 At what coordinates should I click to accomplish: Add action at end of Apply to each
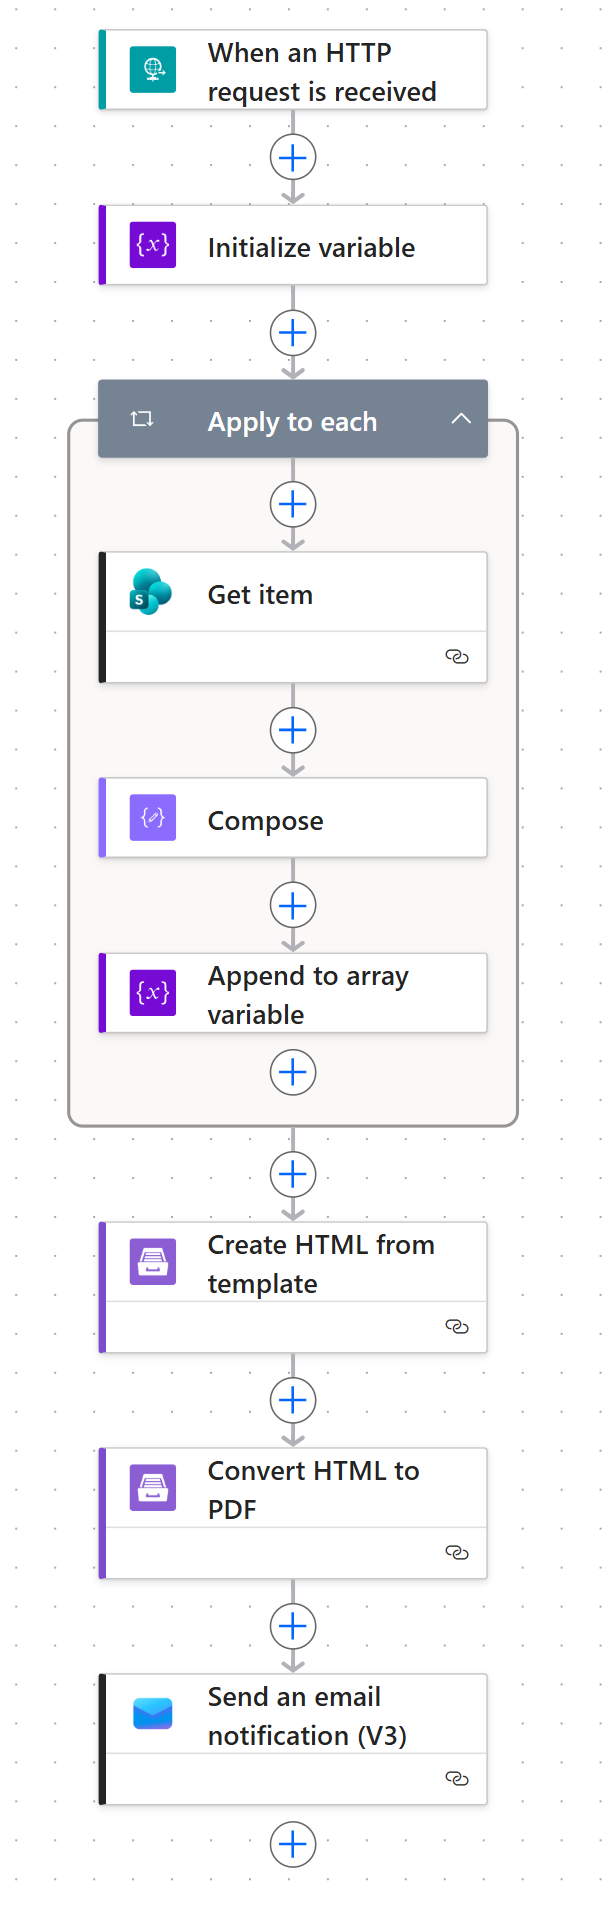[293, 1073]
